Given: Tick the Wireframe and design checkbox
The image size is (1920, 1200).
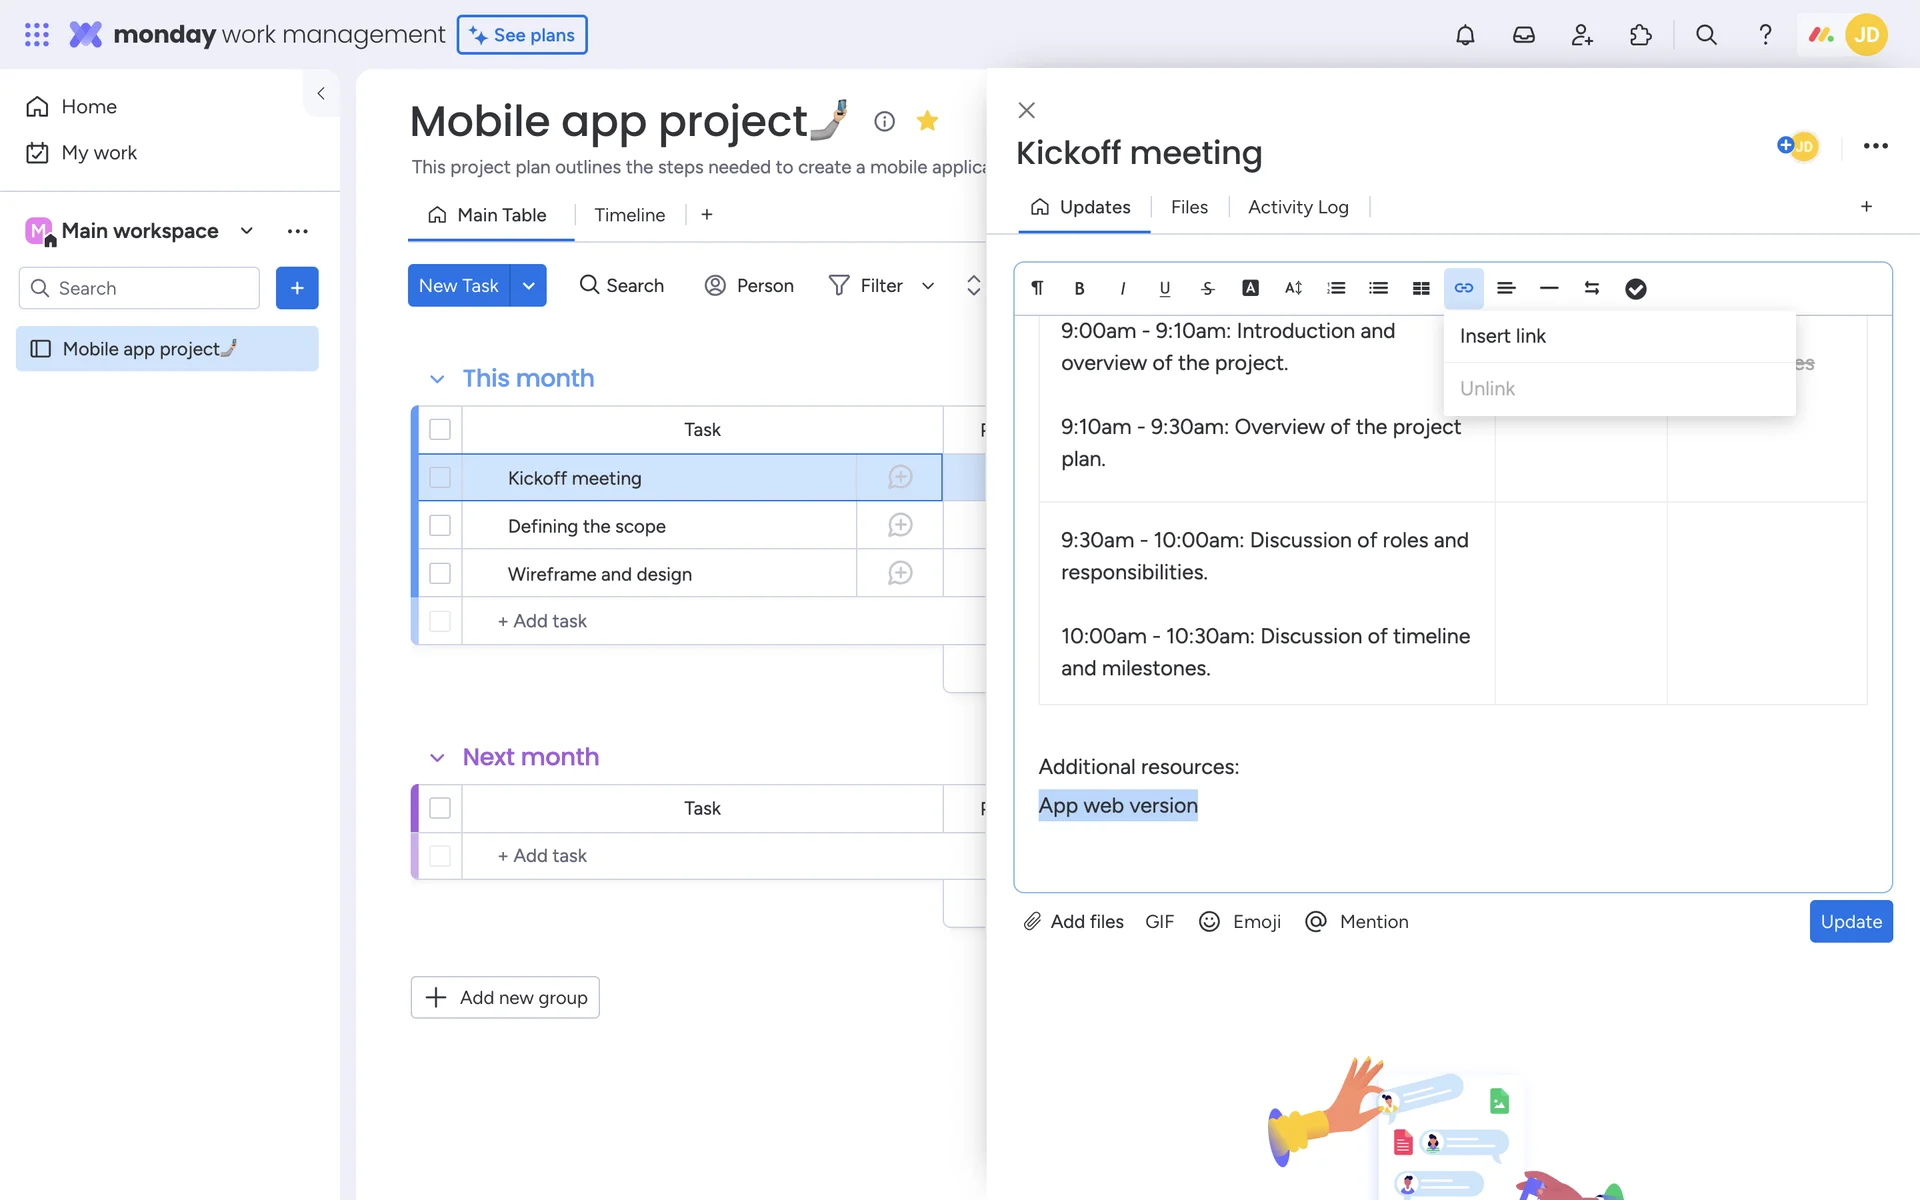Looking at the screenshot, I should [x=440, y=574].
